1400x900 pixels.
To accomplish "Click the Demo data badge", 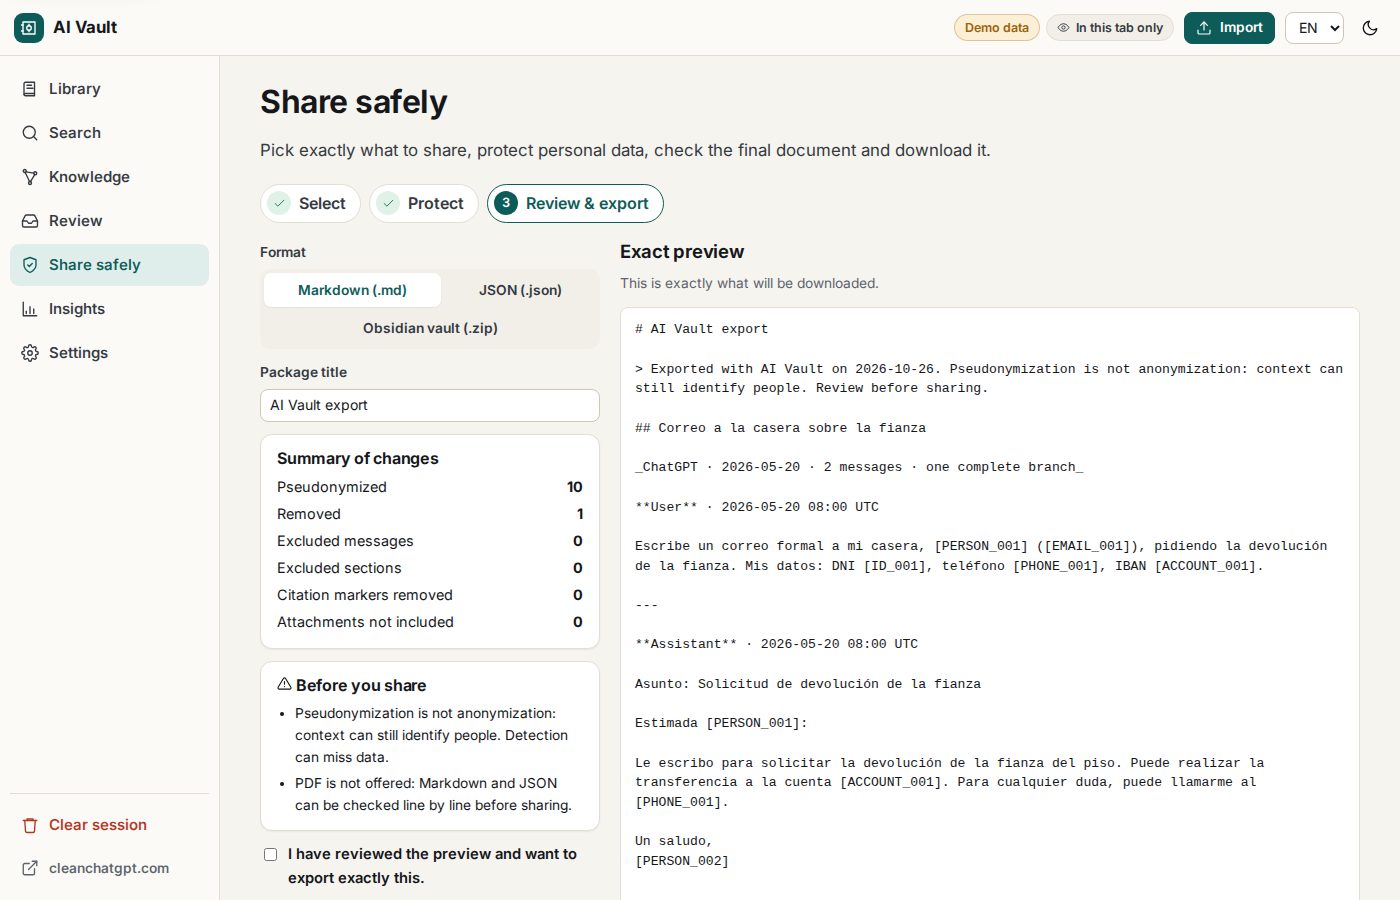I will pyautogui.click(x=997, y=28).
